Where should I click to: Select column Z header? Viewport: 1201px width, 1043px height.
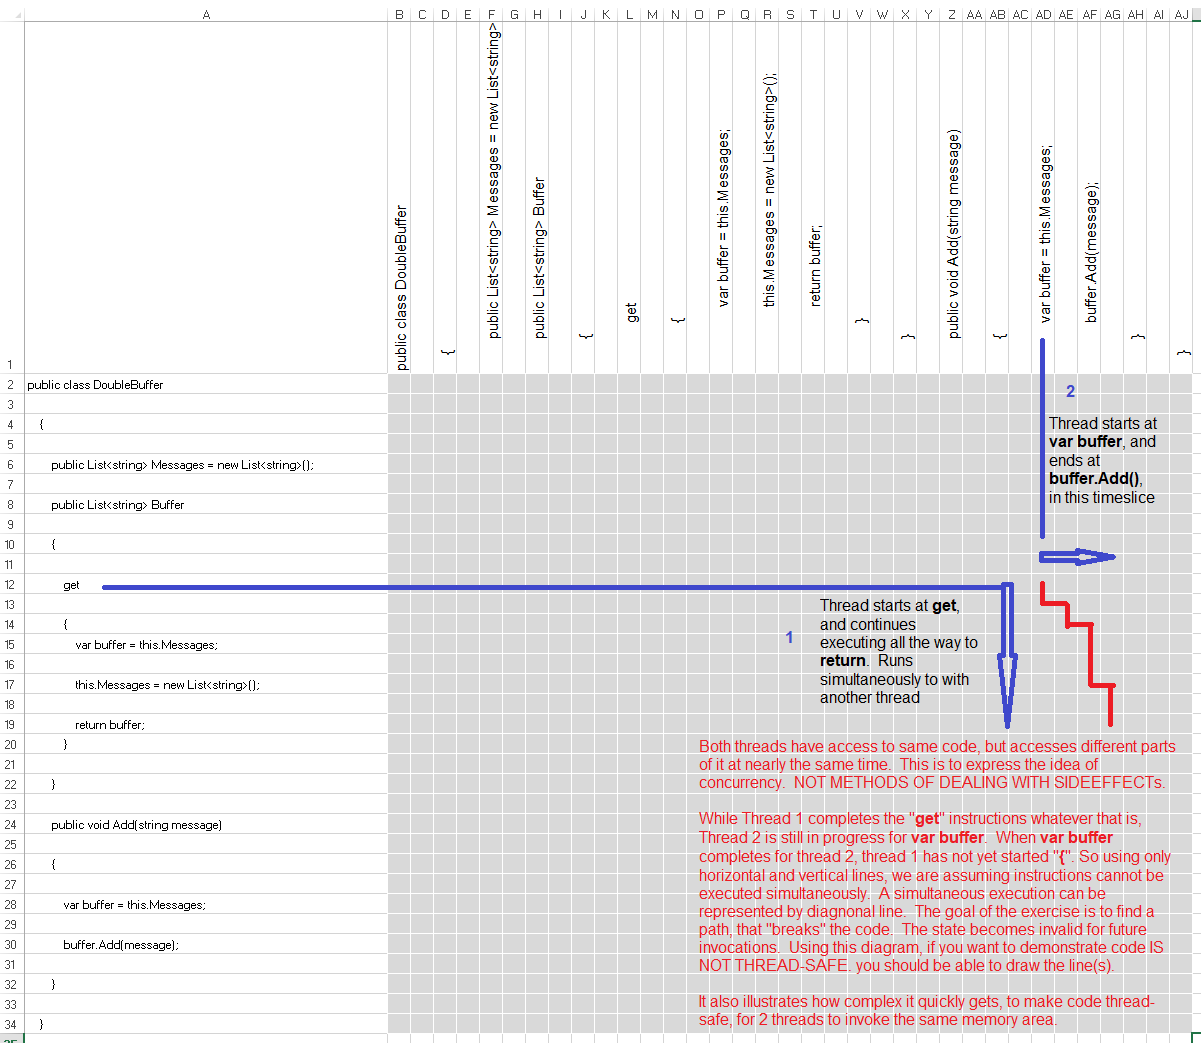point(951,14)
